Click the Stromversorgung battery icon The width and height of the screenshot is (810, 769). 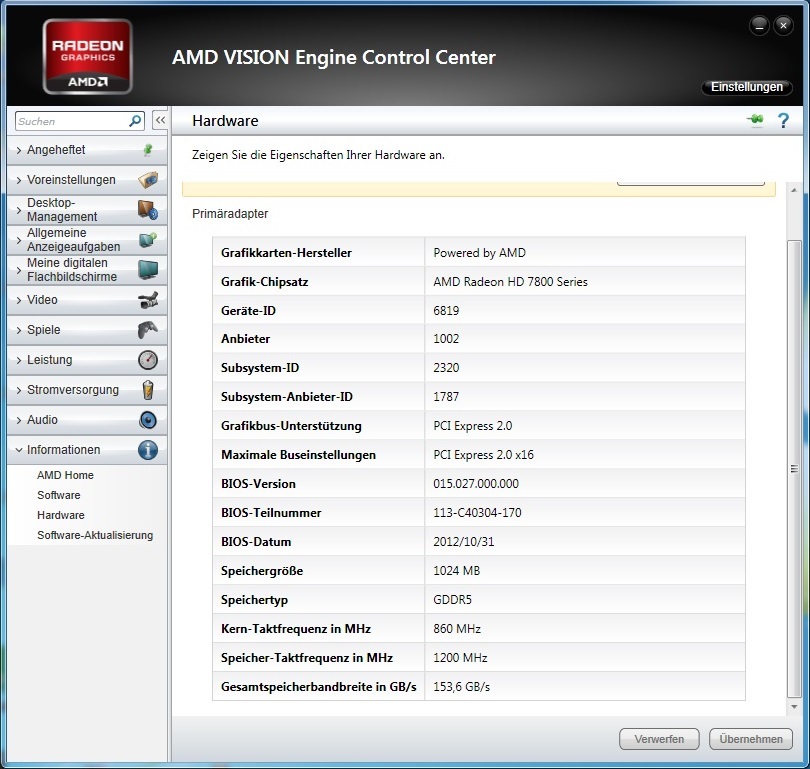tap(148, 390)
